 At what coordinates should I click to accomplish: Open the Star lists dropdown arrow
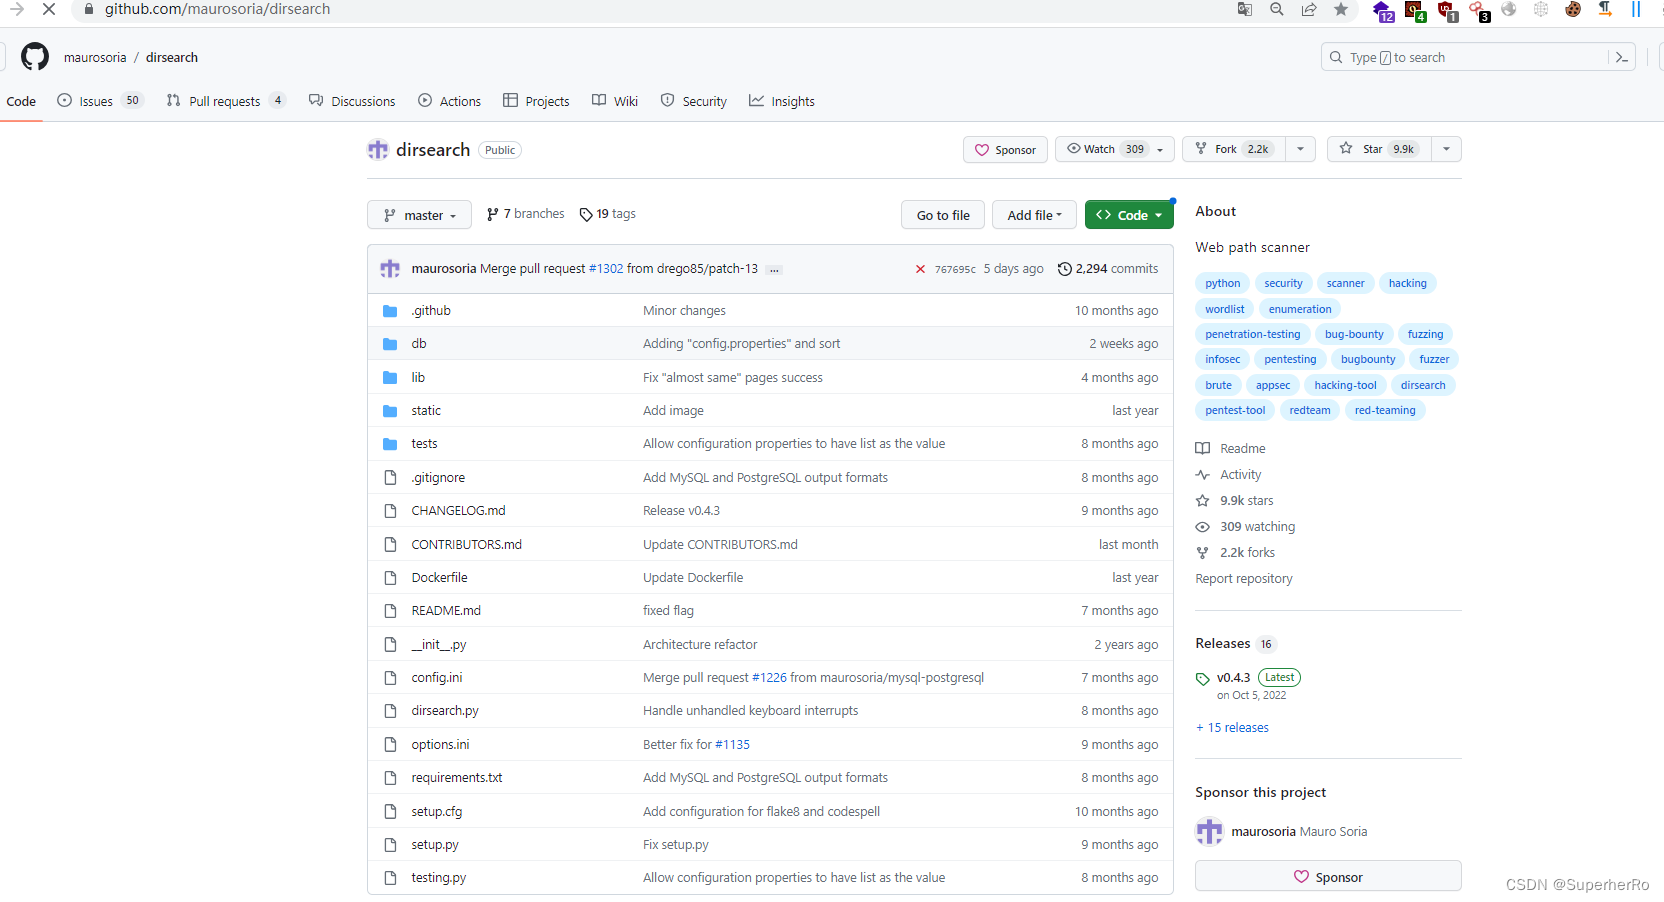point(1446,149)
